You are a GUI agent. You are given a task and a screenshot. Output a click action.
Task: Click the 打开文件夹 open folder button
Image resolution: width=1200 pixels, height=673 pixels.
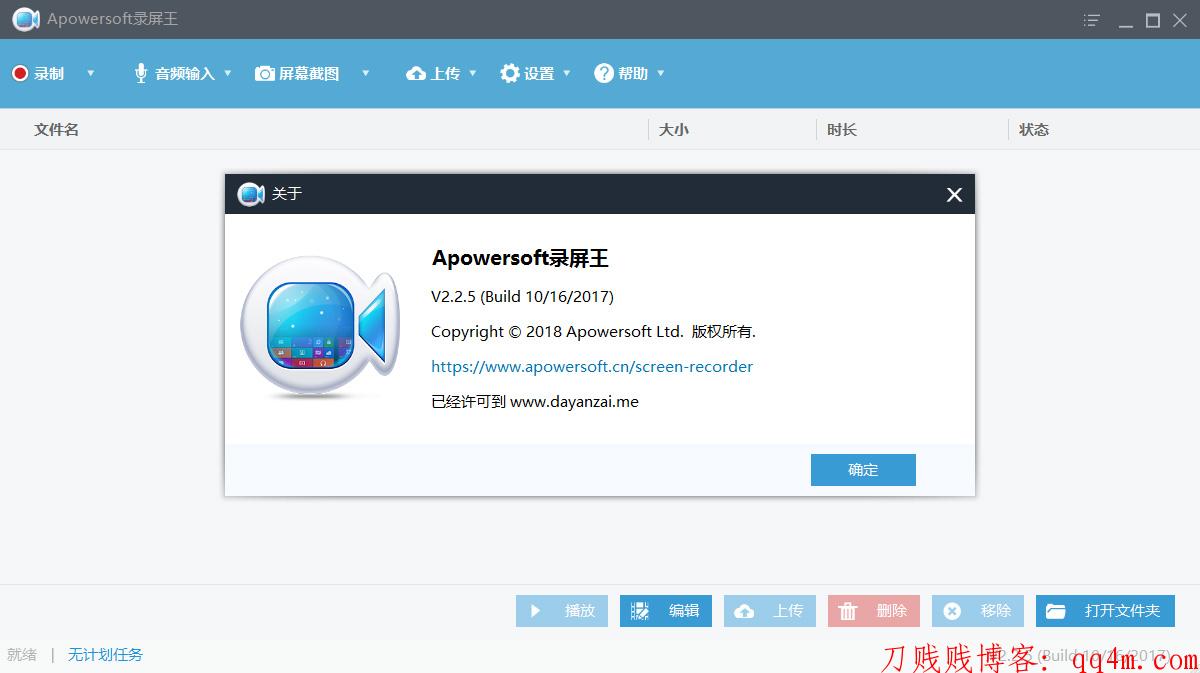tap(1105, 611)
